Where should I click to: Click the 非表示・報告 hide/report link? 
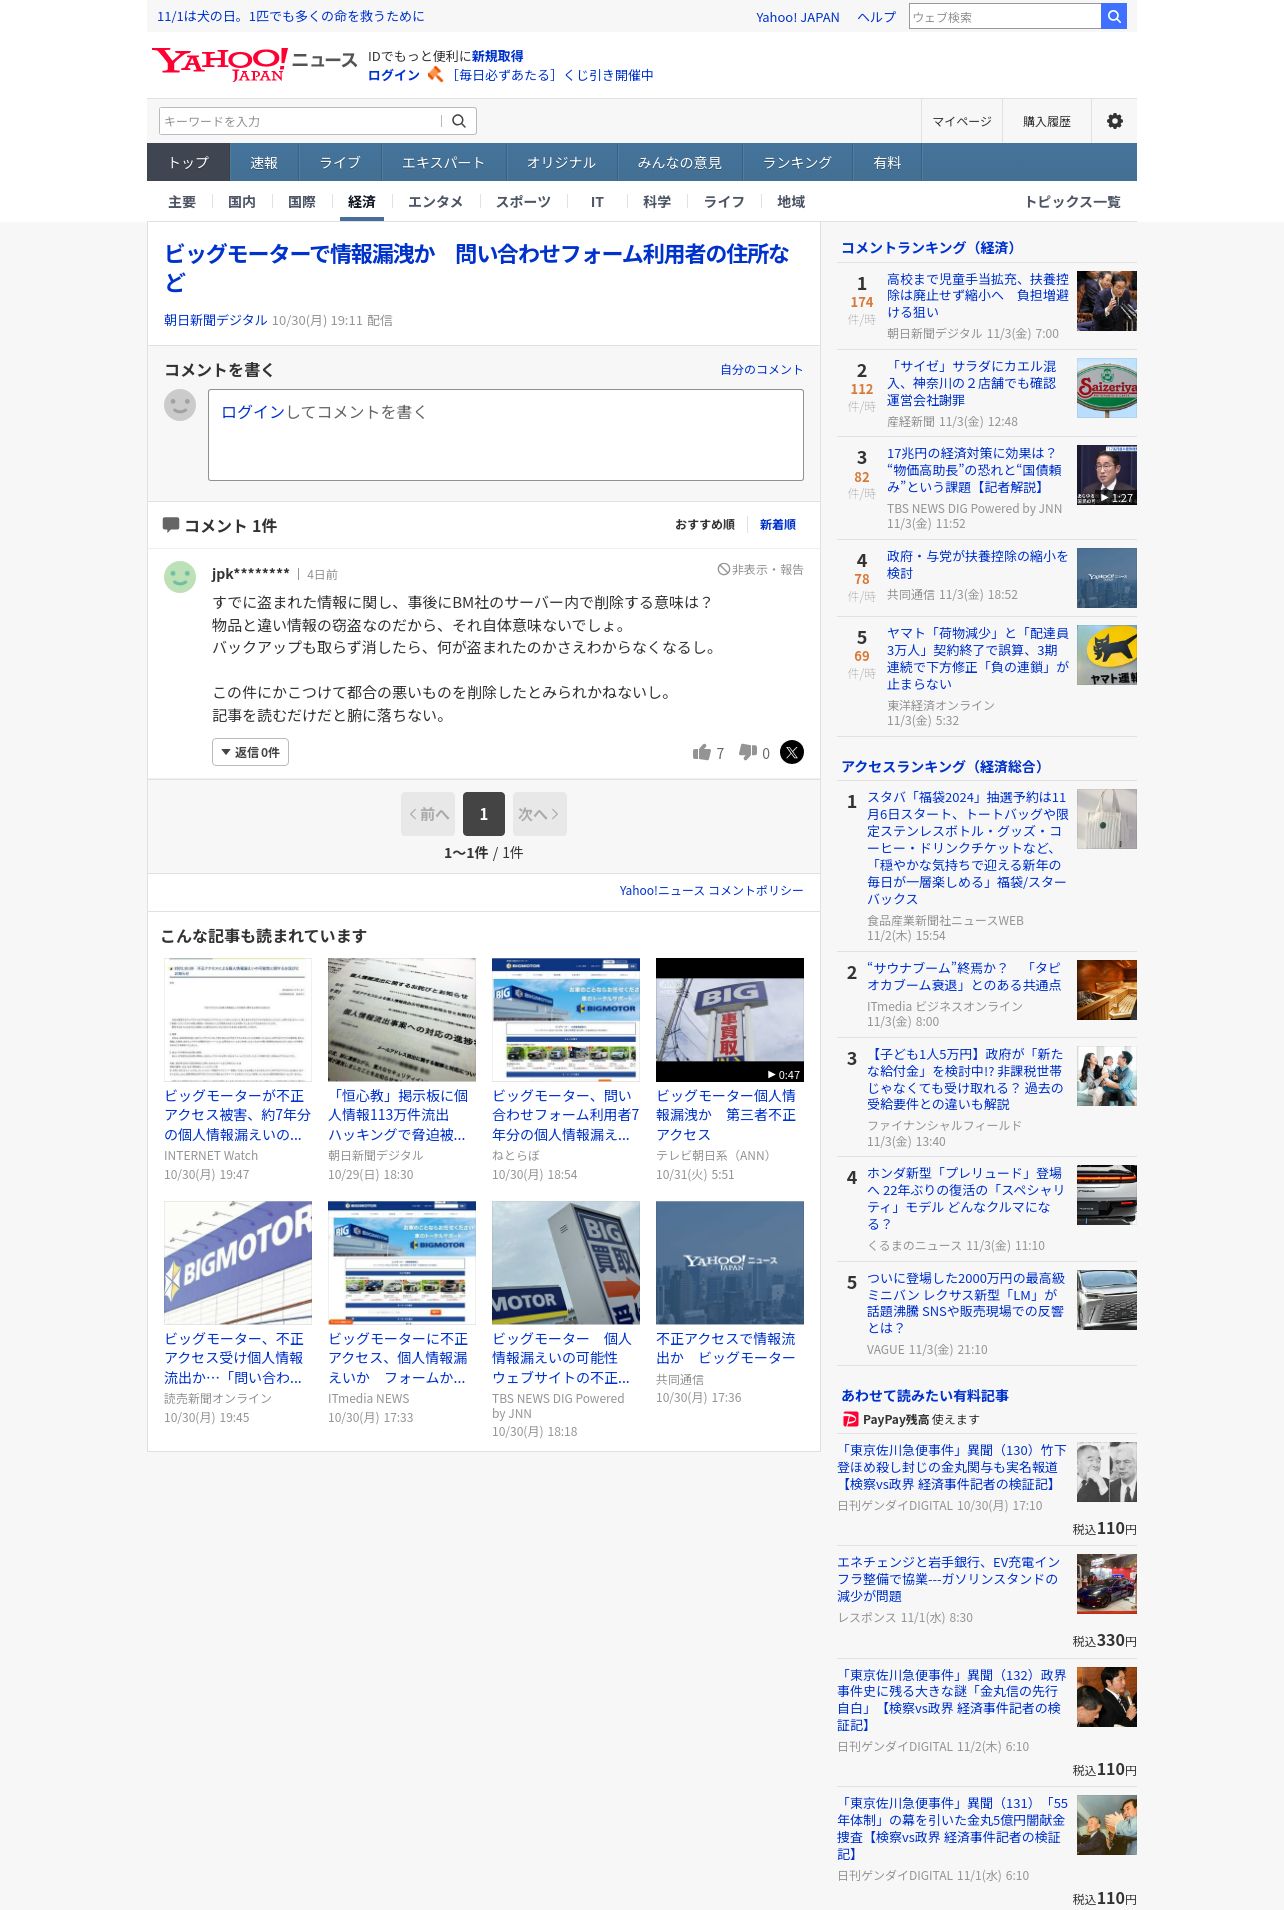761,569
